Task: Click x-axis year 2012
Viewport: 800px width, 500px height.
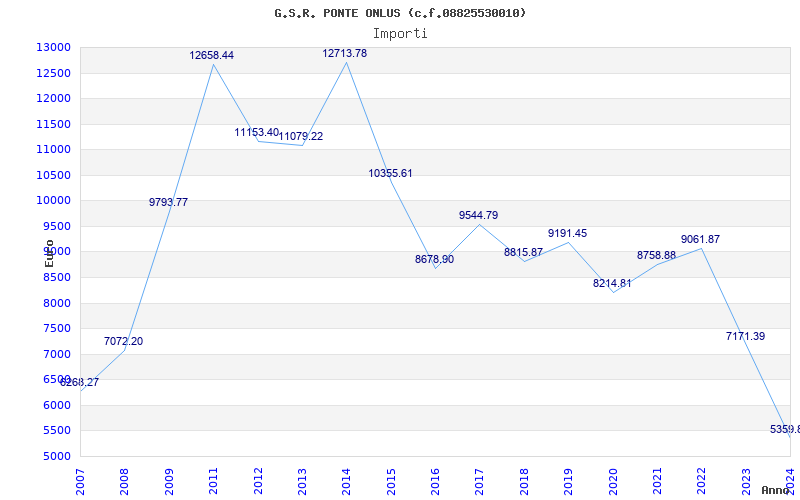Action: pos(258,482)
